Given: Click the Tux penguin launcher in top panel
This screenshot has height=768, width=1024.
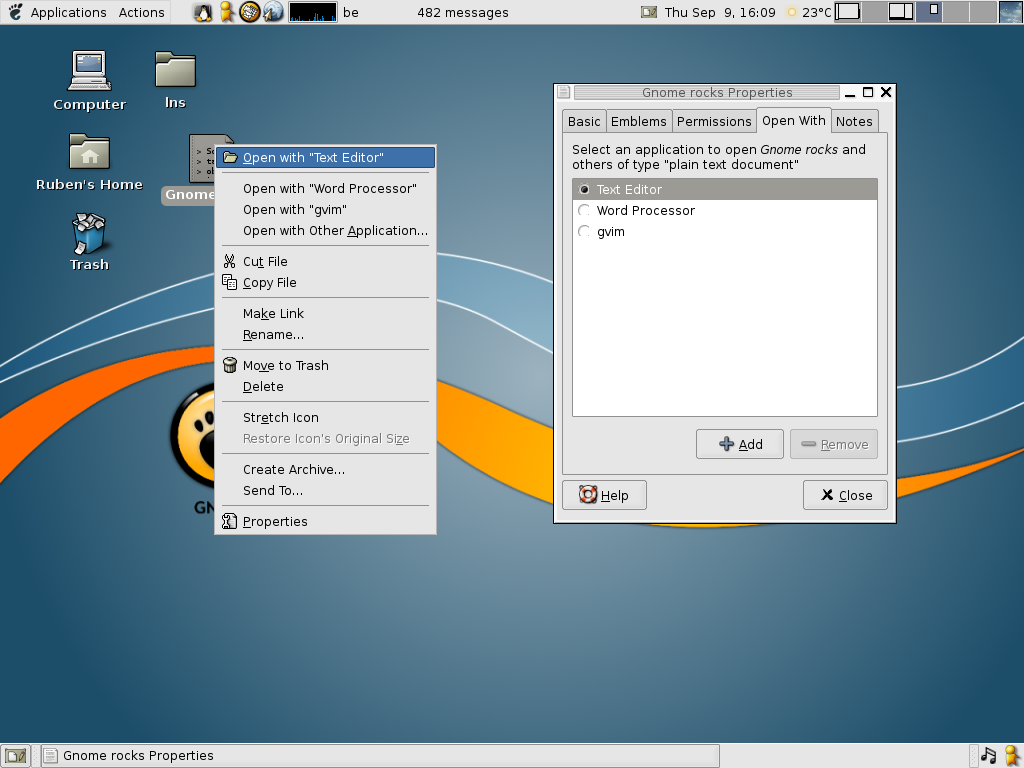Looking at the screenshot, I should (x=204, y=12).
